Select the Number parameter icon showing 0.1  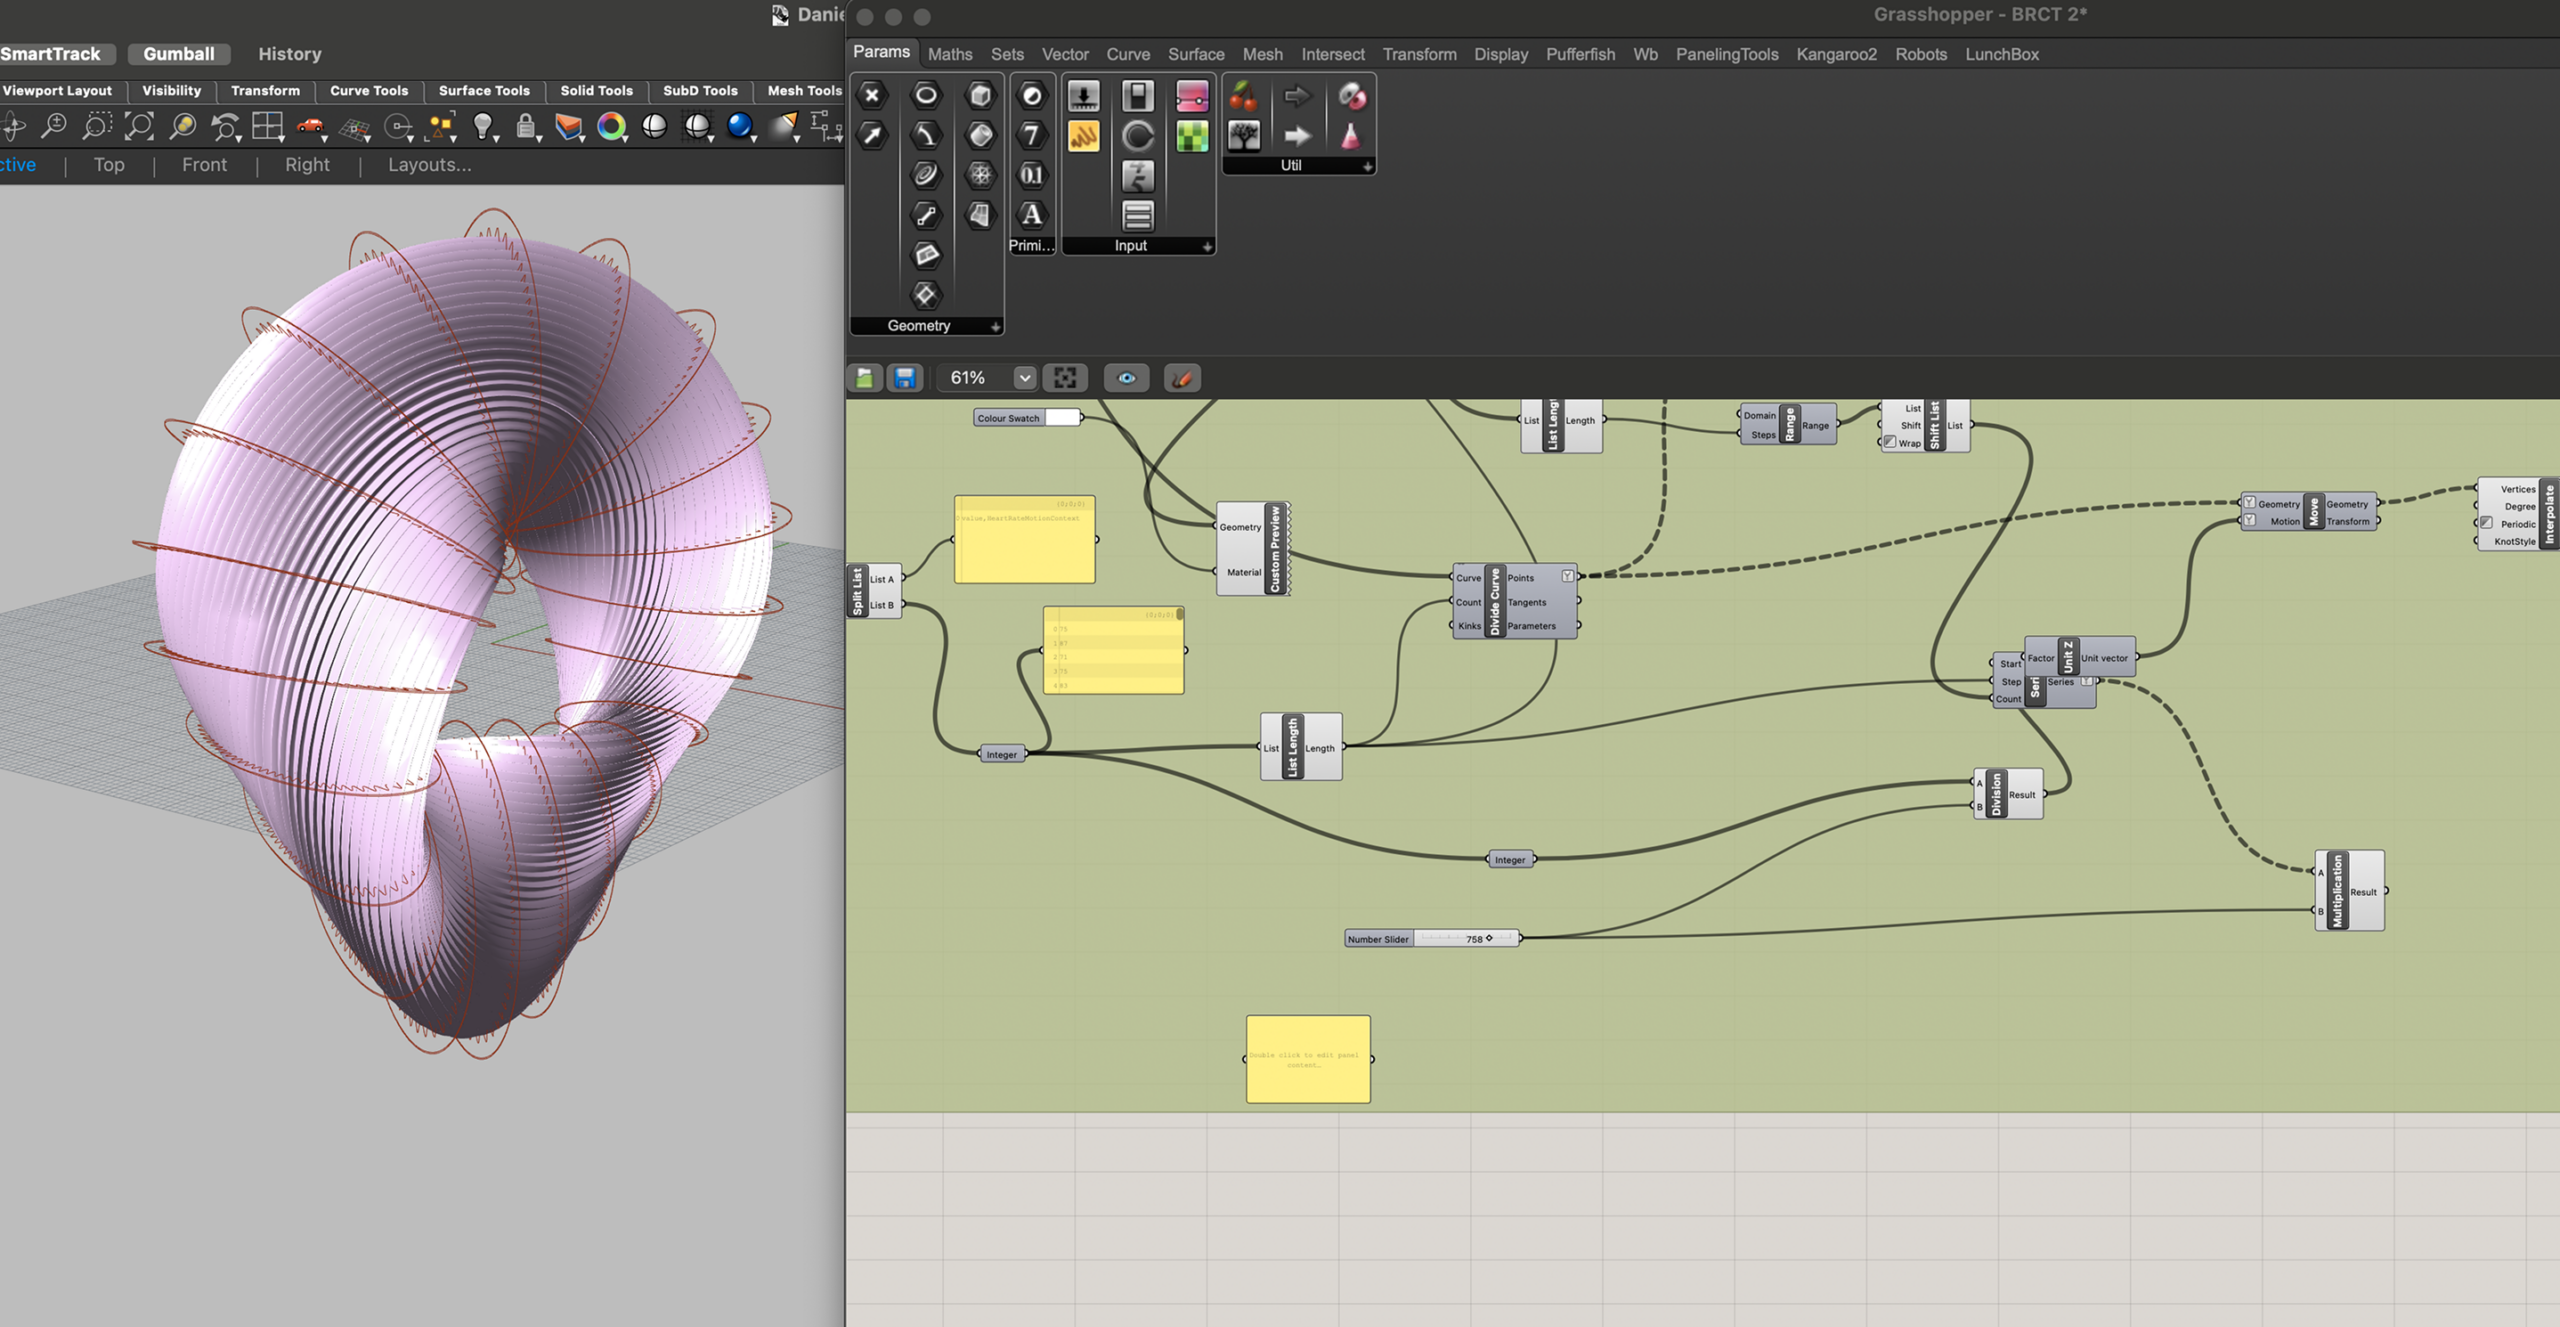tap(1031, 175)
